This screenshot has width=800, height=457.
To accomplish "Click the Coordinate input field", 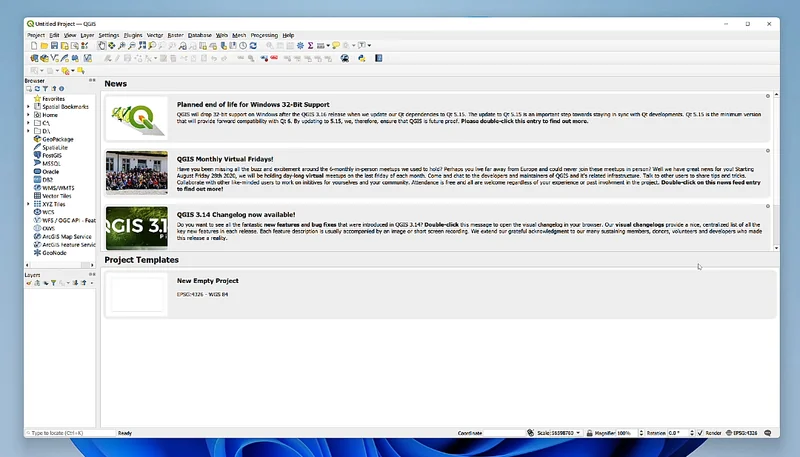I will coord(504,433).
